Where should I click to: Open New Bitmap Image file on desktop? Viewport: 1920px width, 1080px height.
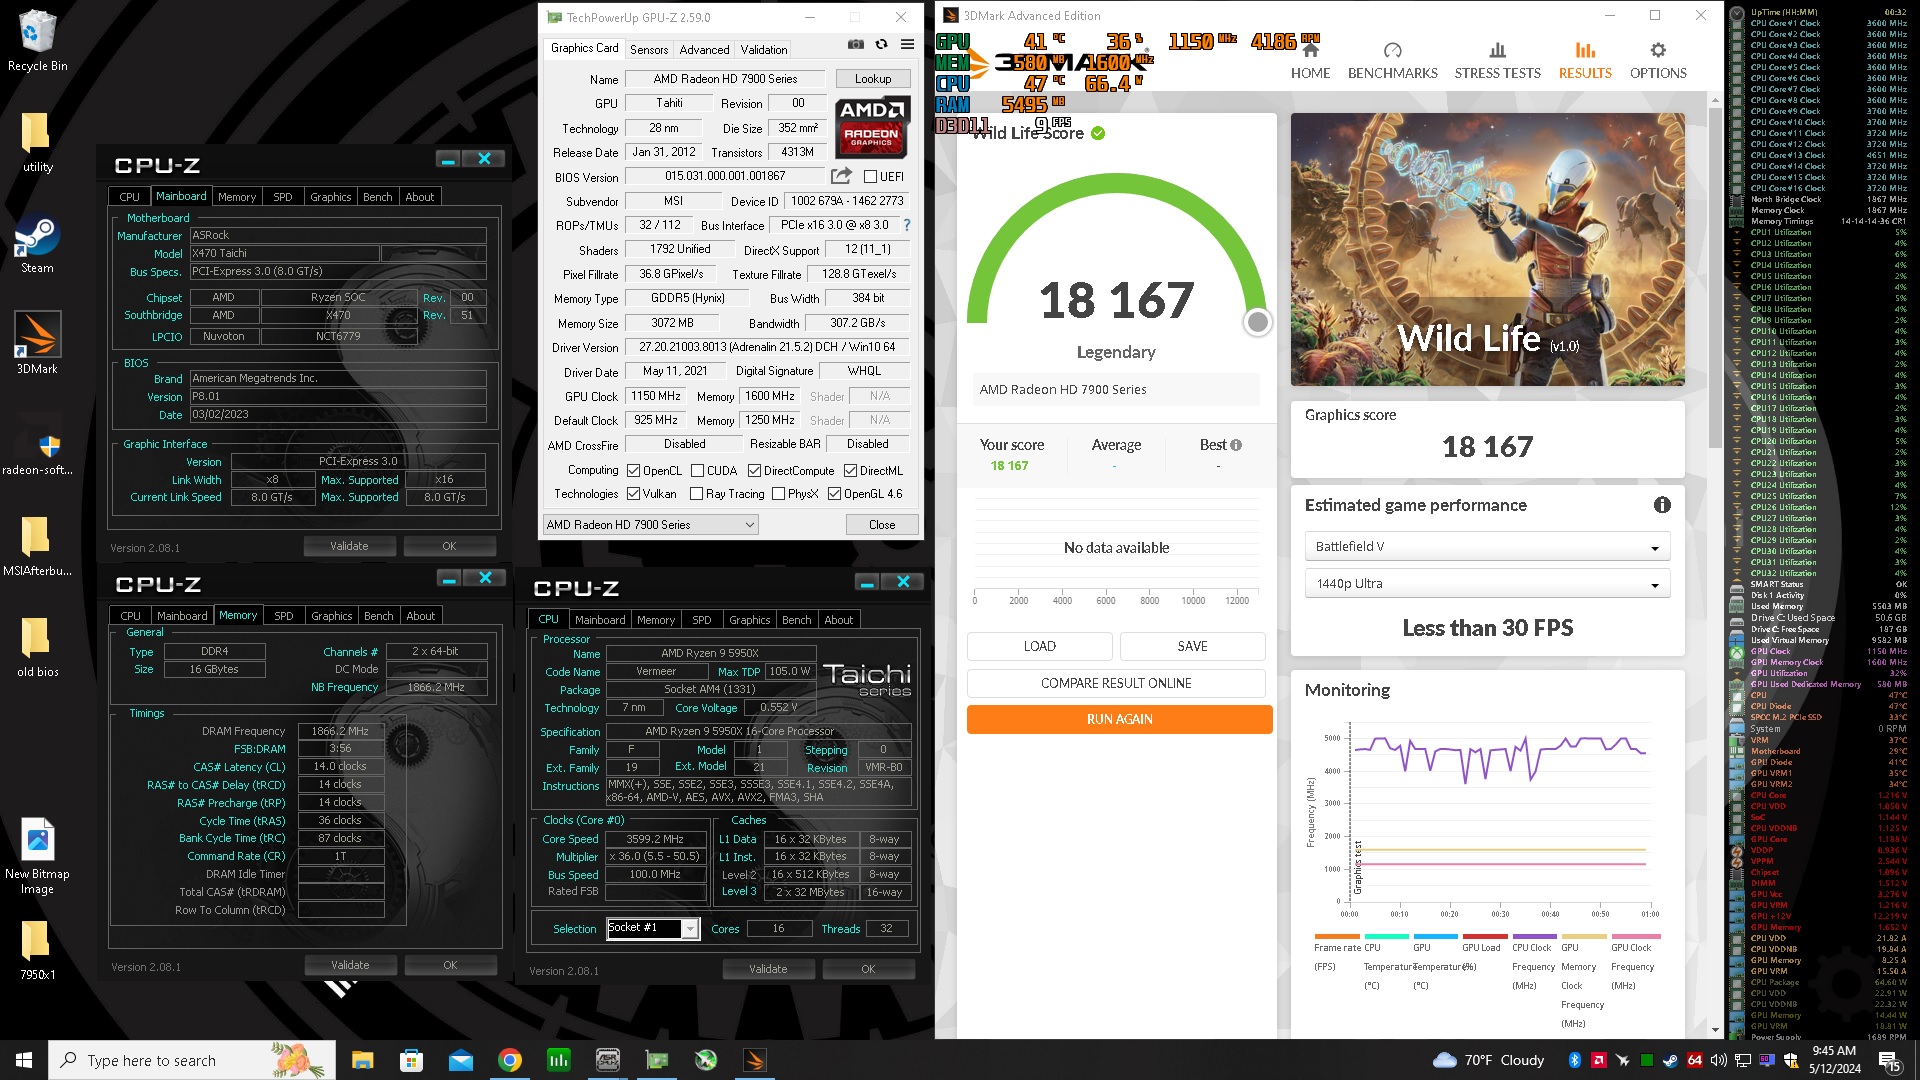coord(37,856)
